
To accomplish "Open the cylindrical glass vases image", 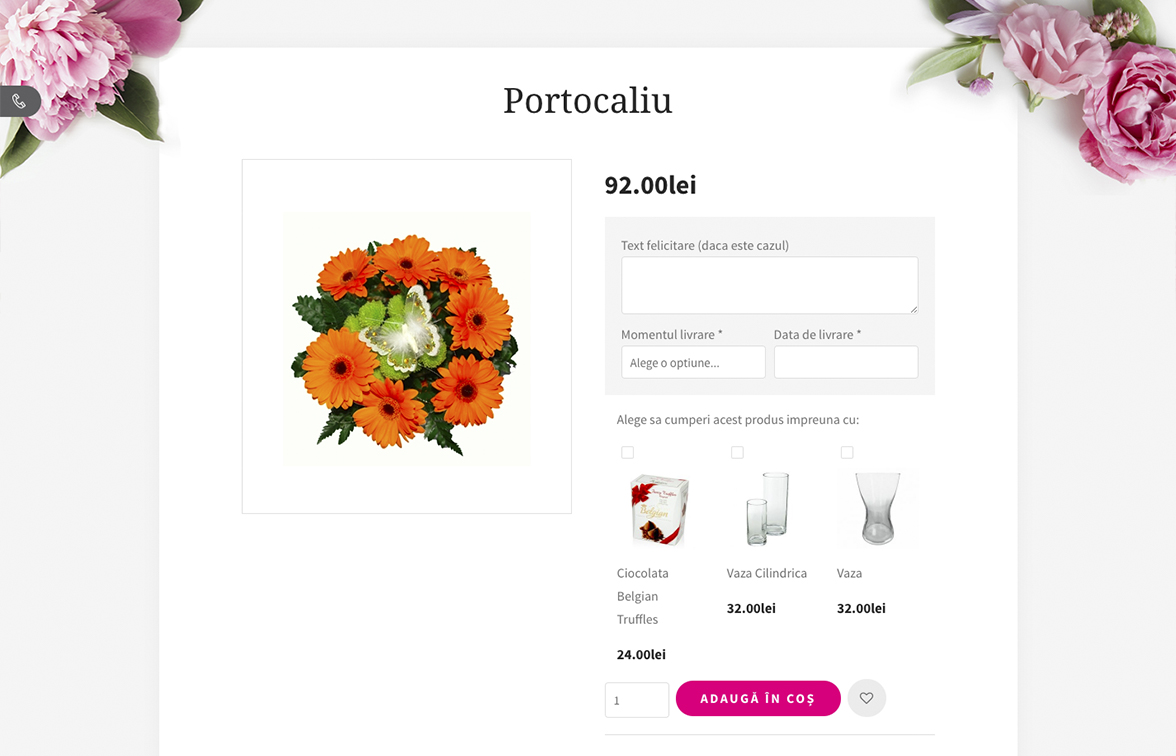I will click(x=768, y=508).
